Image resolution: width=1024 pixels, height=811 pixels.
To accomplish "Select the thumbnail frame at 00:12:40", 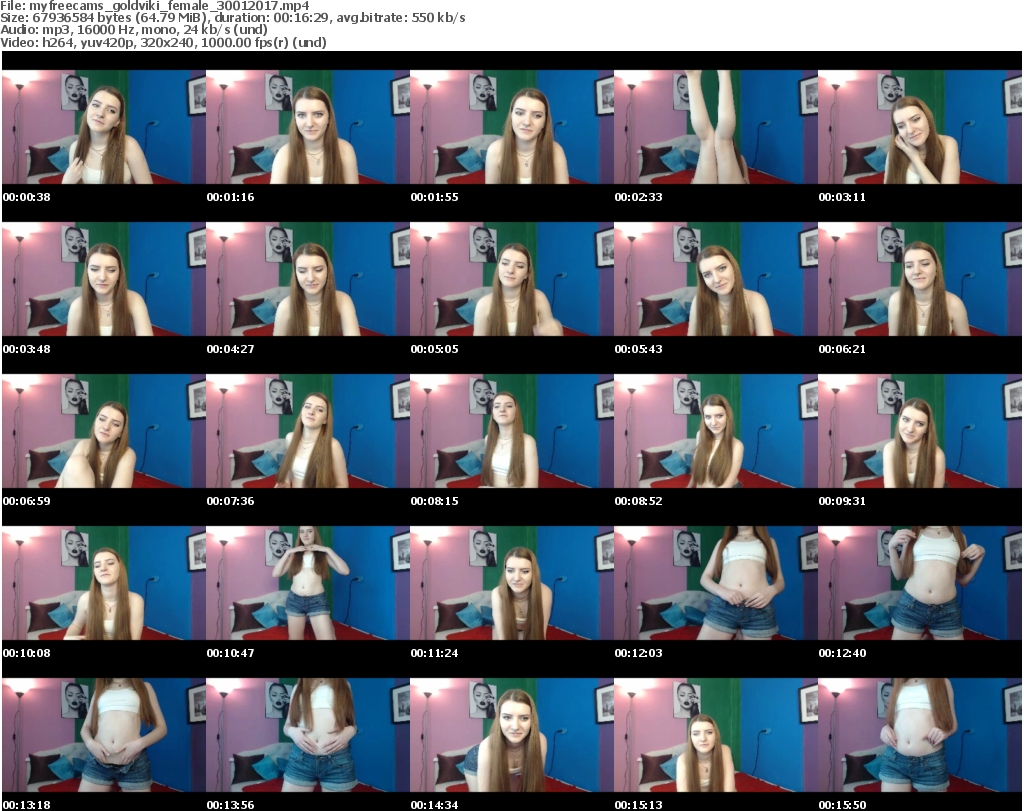I will 920,583.
